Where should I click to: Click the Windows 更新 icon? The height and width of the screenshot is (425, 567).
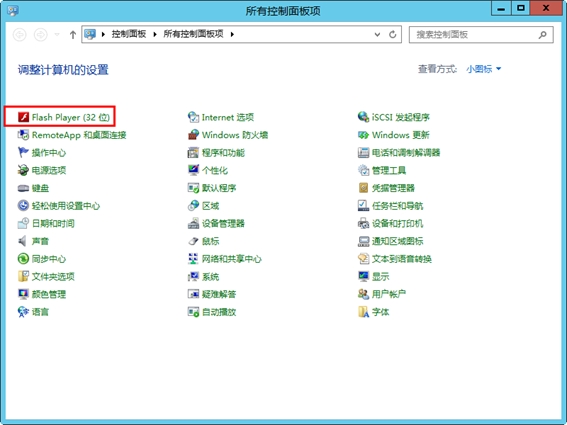[363, 135]
